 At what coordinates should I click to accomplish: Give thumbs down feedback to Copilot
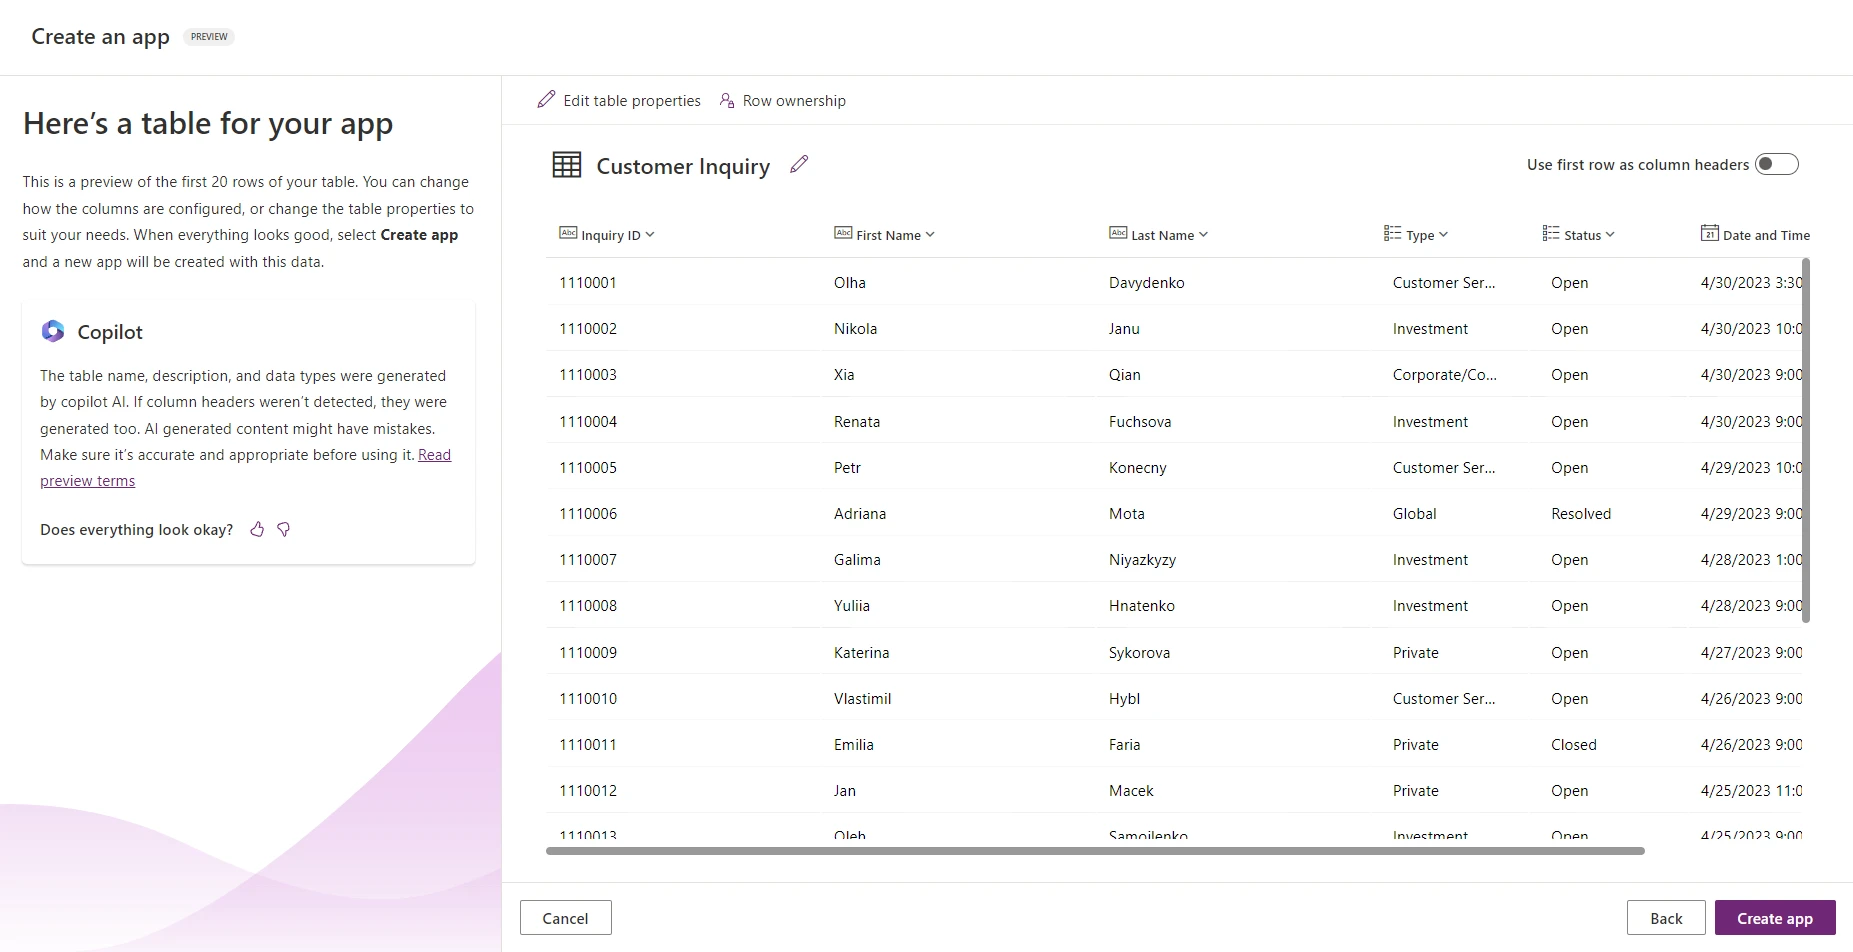click(x=283, y=529)
